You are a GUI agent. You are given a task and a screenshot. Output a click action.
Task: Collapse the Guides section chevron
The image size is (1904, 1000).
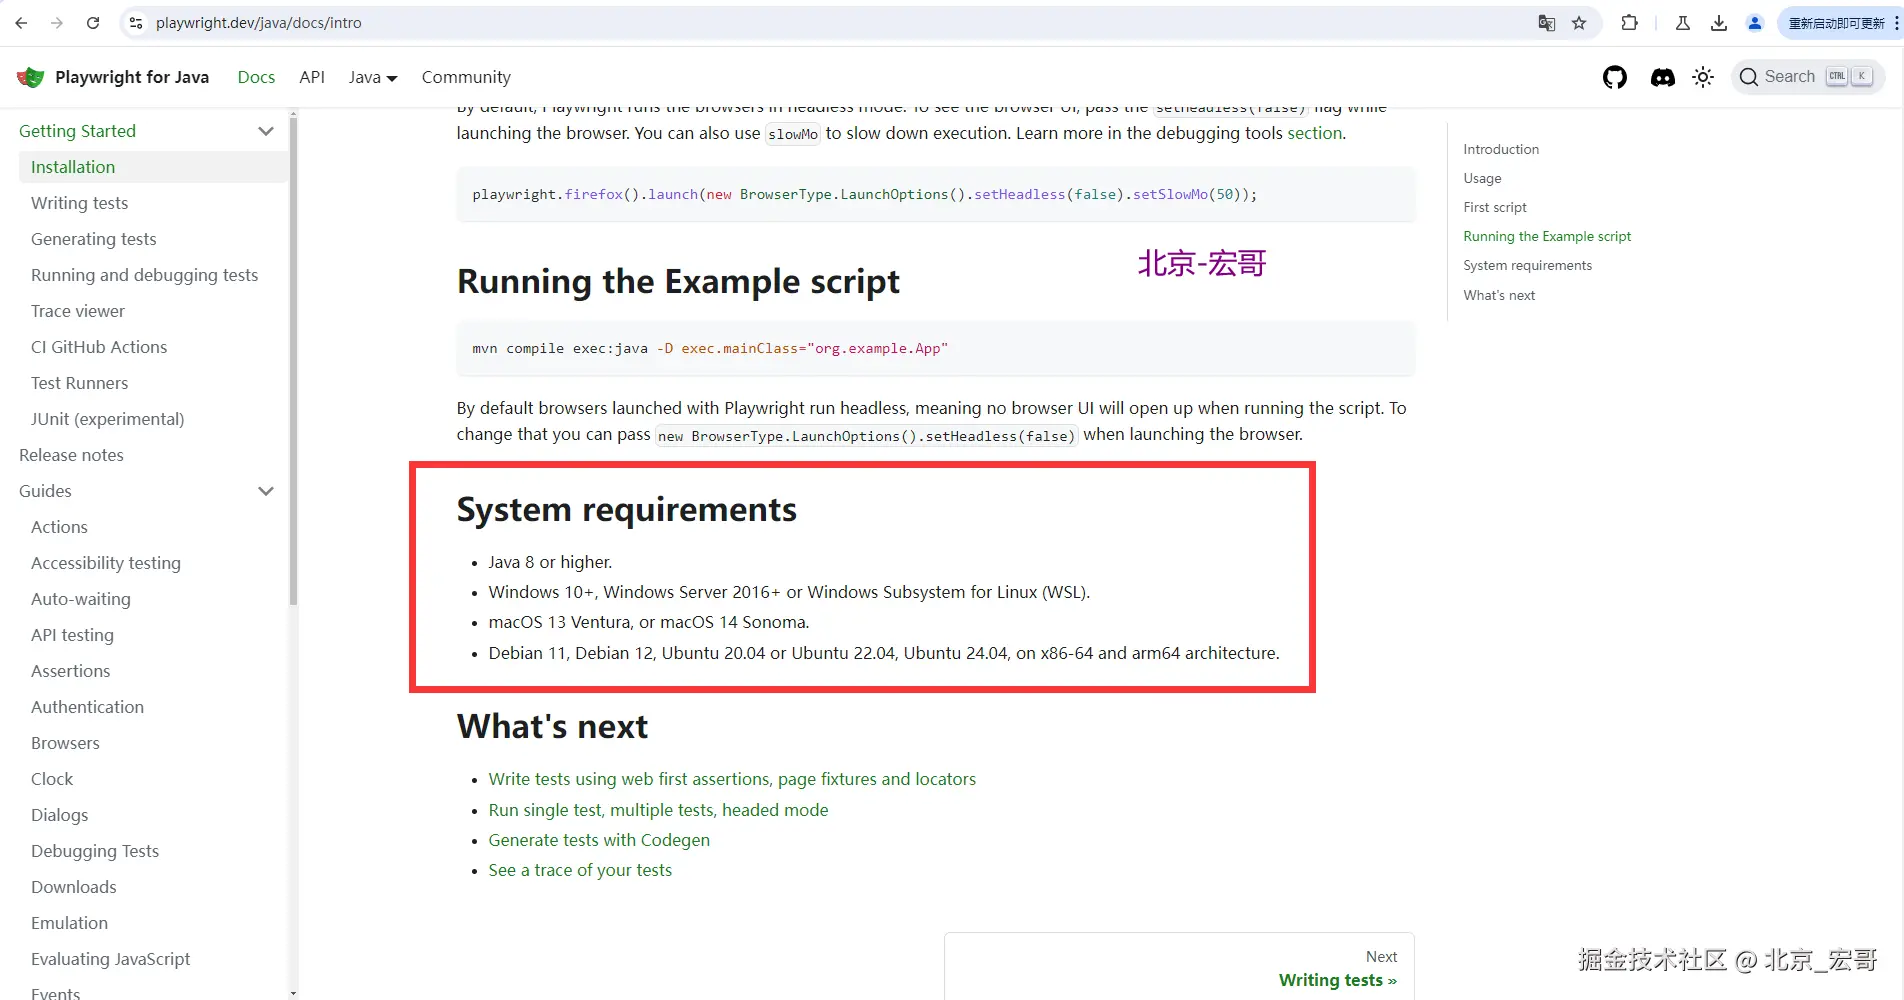pos(266,491)
